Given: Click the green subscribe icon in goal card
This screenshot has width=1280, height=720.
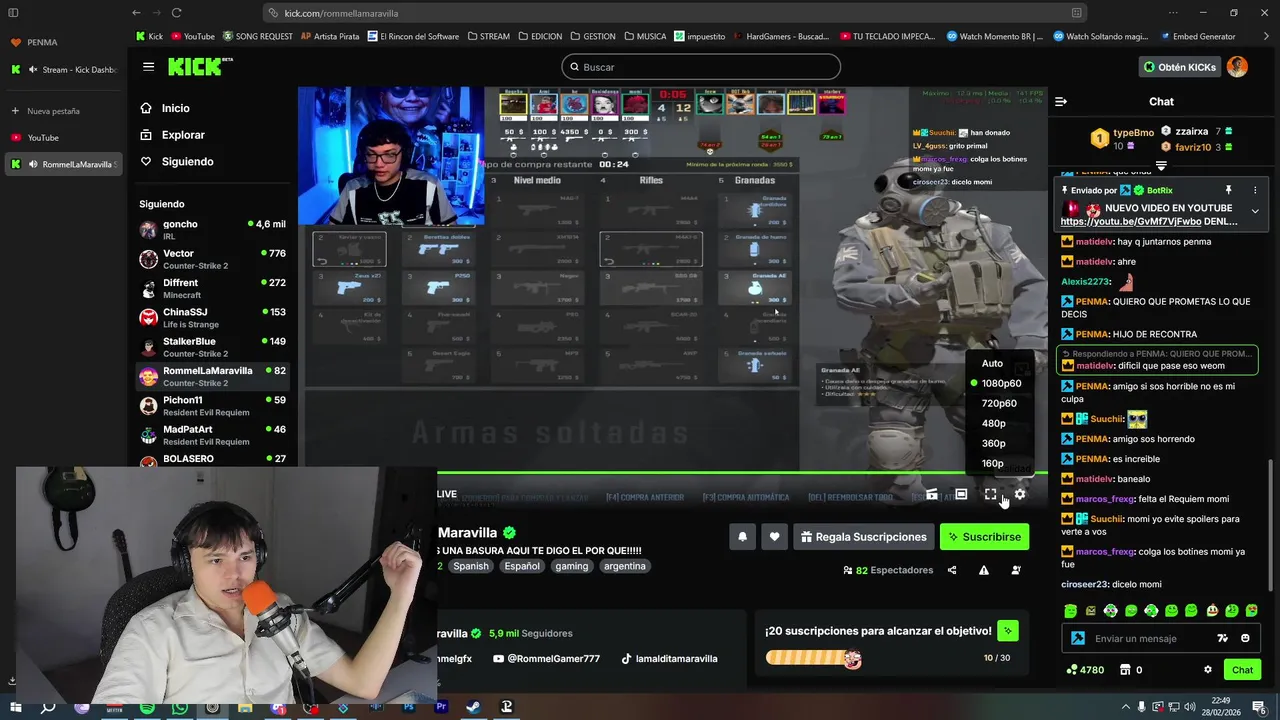Looking at the screenshot, I should click(1008, 631).
